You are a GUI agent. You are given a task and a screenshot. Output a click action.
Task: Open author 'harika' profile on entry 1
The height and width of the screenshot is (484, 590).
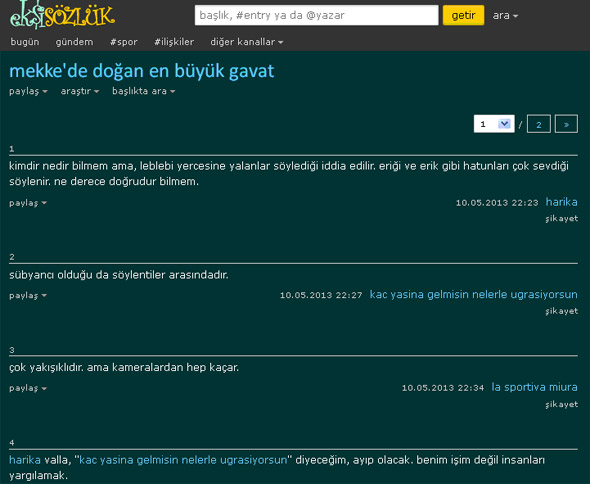561,202
